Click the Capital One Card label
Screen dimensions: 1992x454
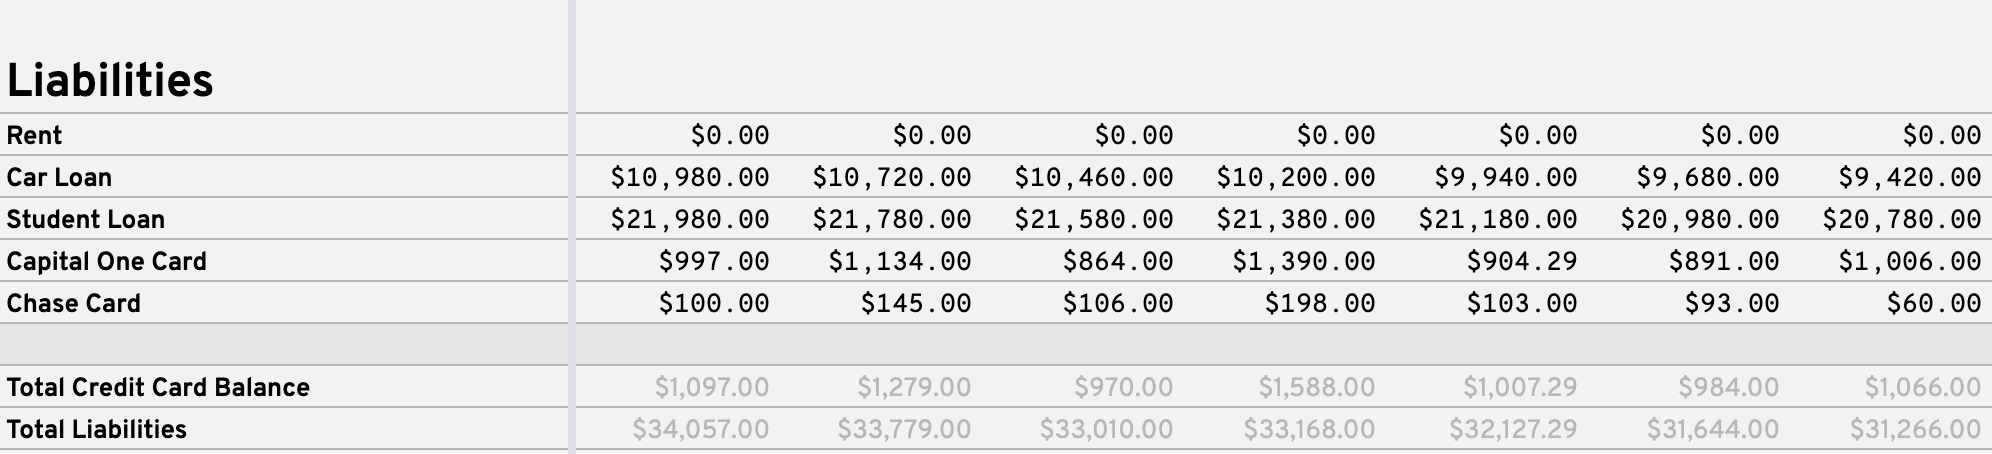[106, 261]
